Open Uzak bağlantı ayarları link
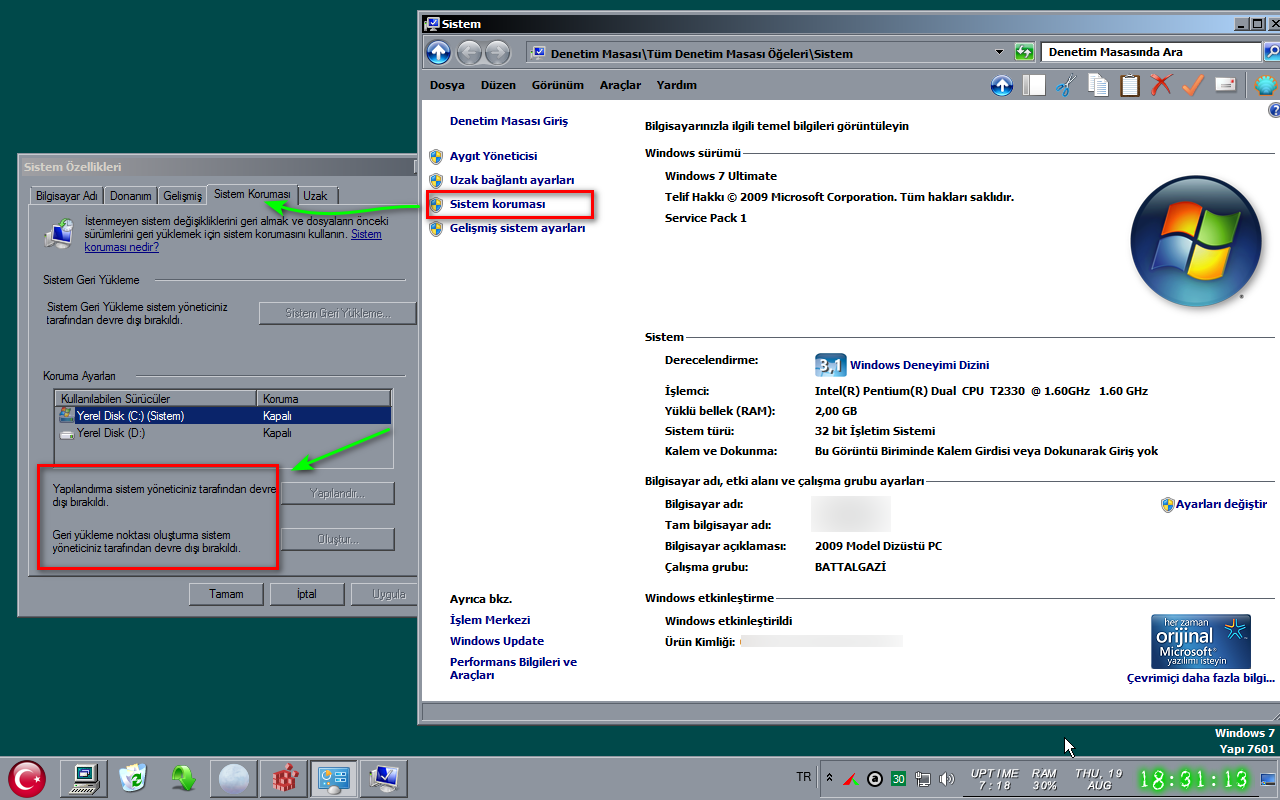 point(512,180)
